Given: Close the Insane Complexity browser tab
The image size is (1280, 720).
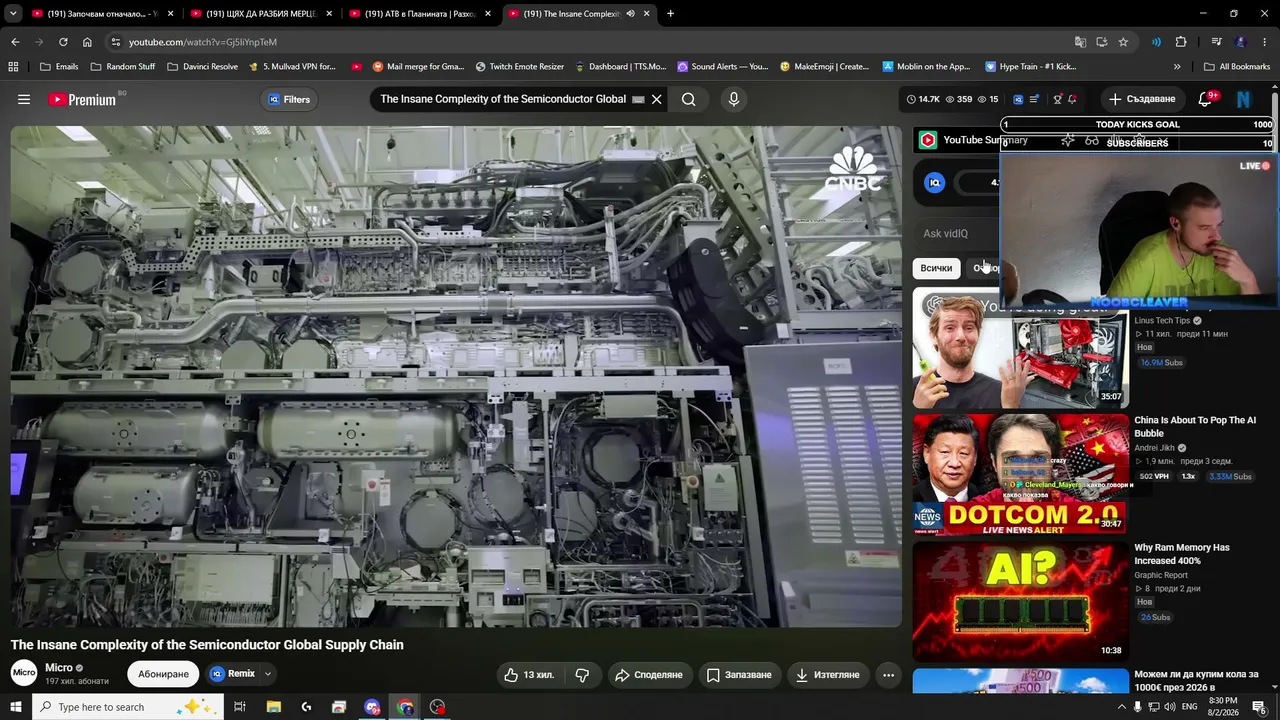Looking at the screenshot, I should click(x=647, y=14).
